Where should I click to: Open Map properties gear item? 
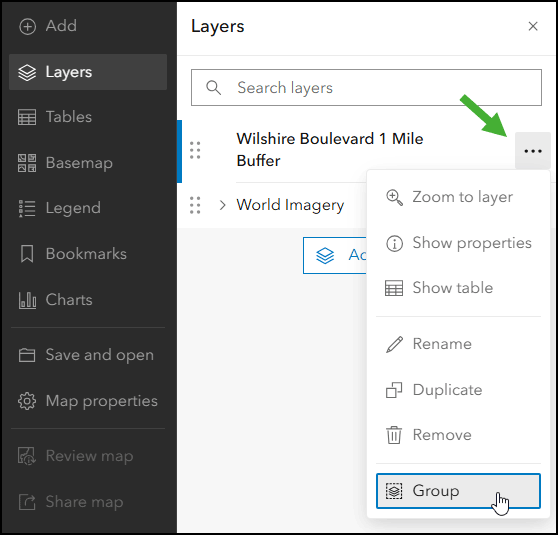tap(88, 401)
